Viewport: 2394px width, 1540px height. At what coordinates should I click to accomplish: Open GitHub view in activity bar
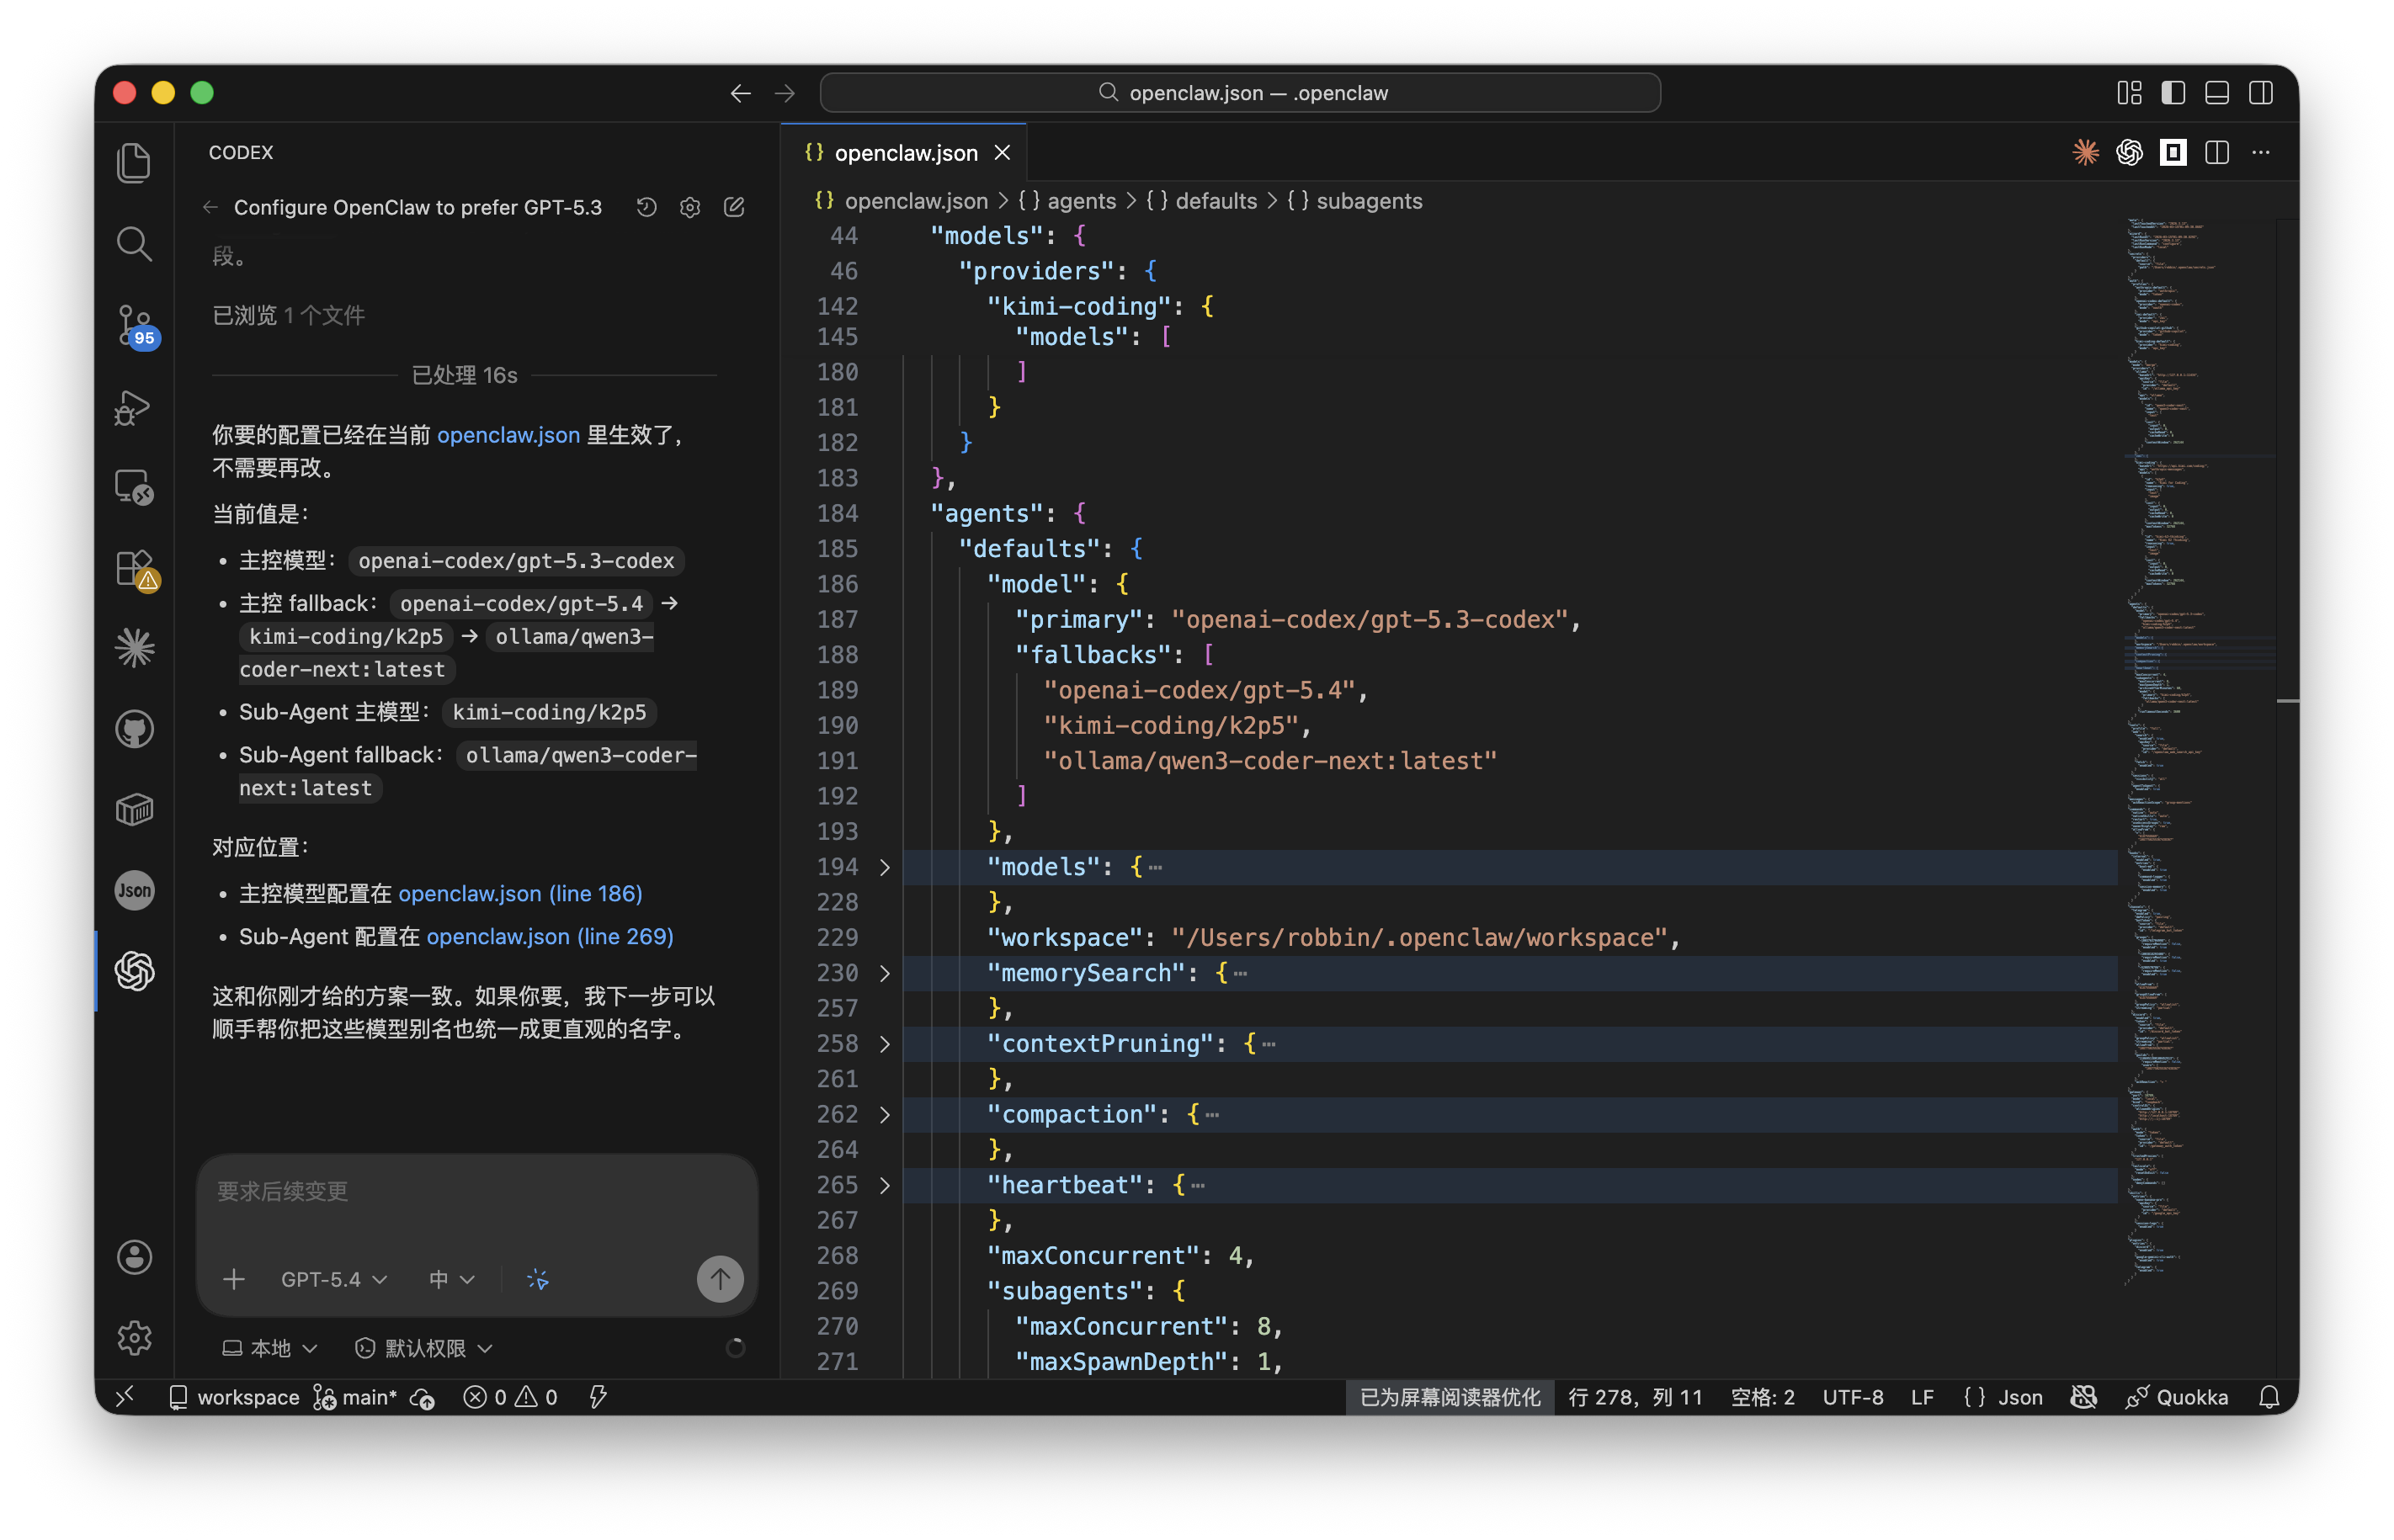coord(134,729)
